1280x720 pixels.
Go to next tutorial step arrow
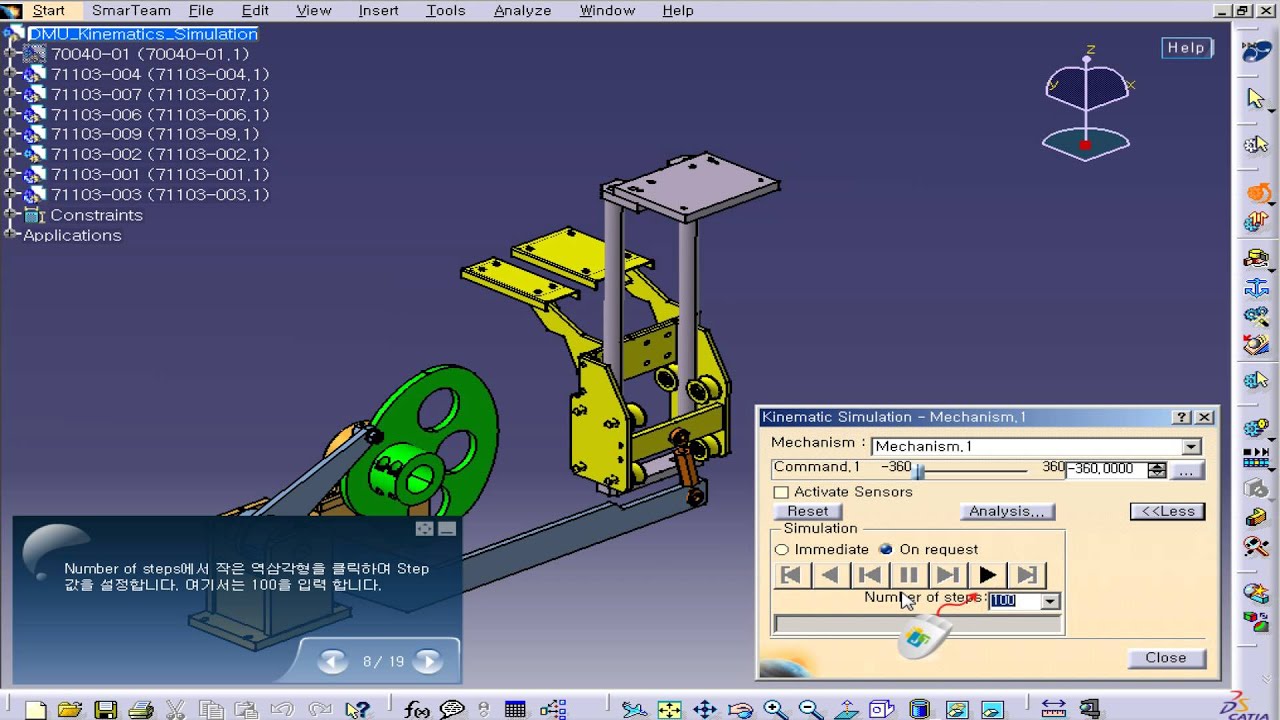pos(428,661)
